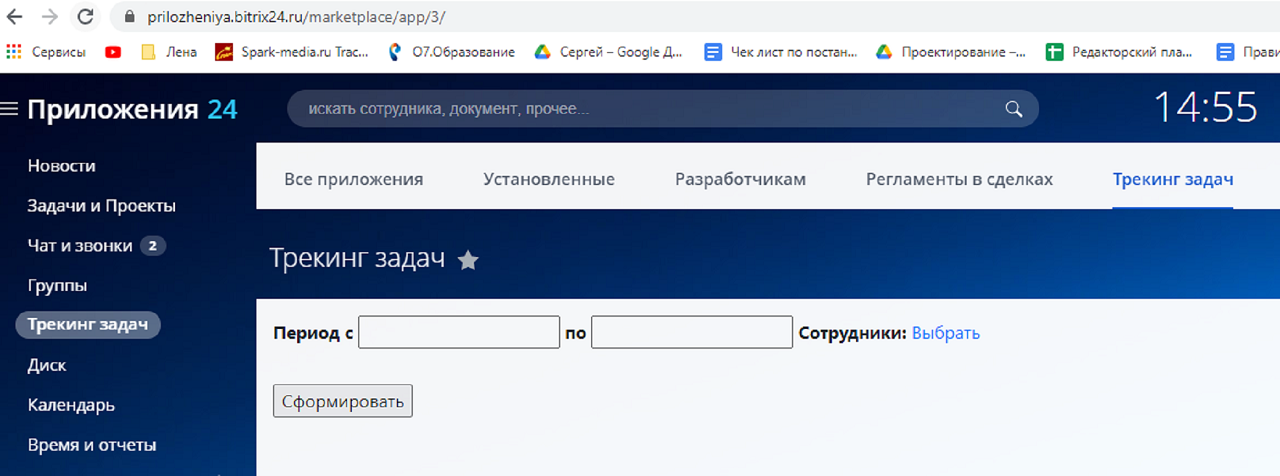Click the 2 counter badge on Чат и звонки
This screenshot has height=476, width=1280.
(153, 246)
